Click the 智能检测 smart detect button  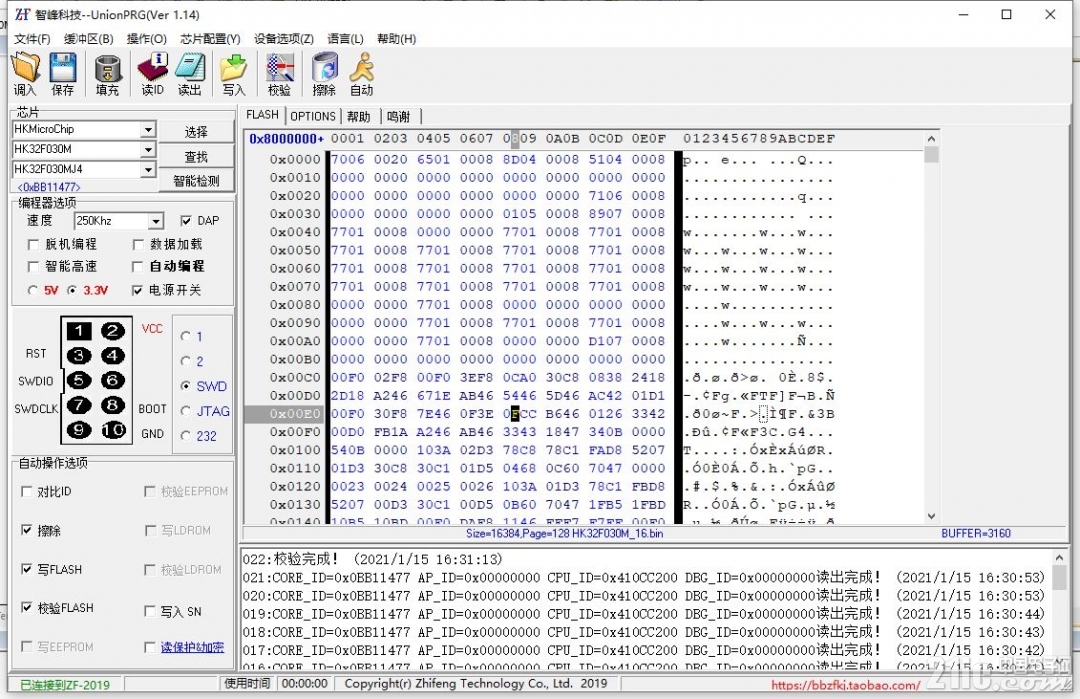(x=196, y=180)
